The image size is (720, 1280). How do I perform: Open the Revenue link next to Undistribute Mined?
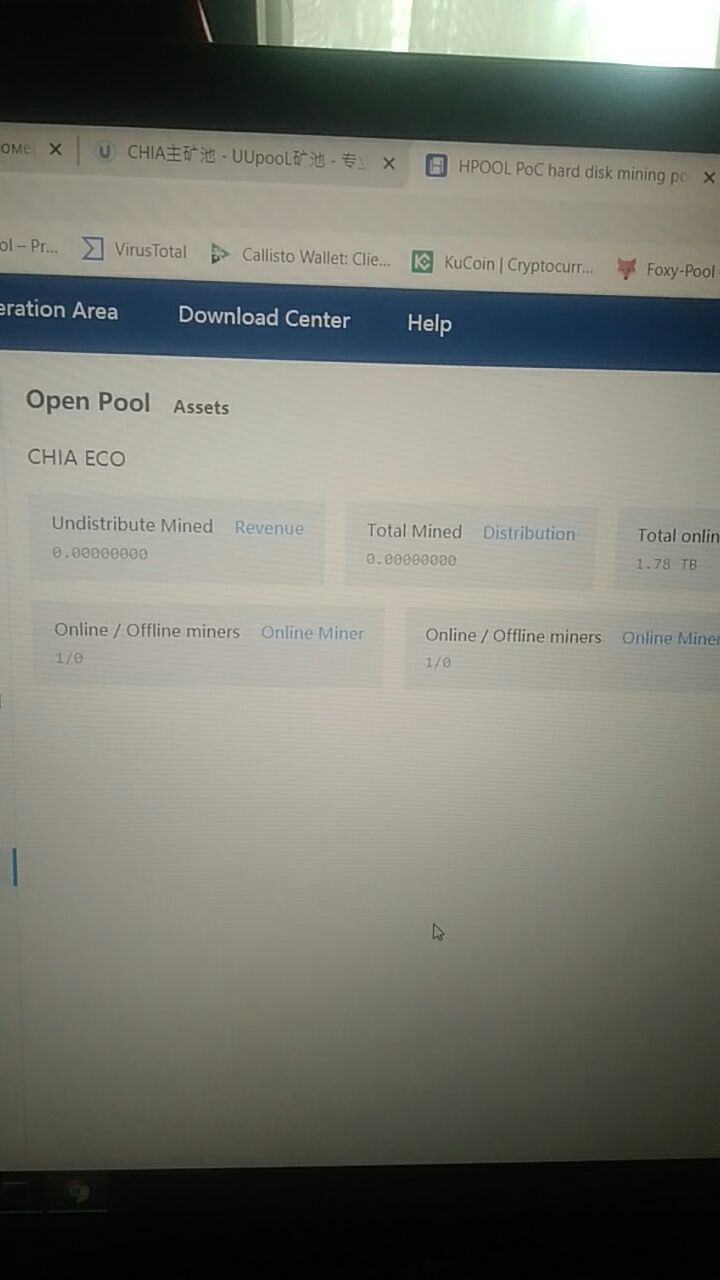point(269,528)
